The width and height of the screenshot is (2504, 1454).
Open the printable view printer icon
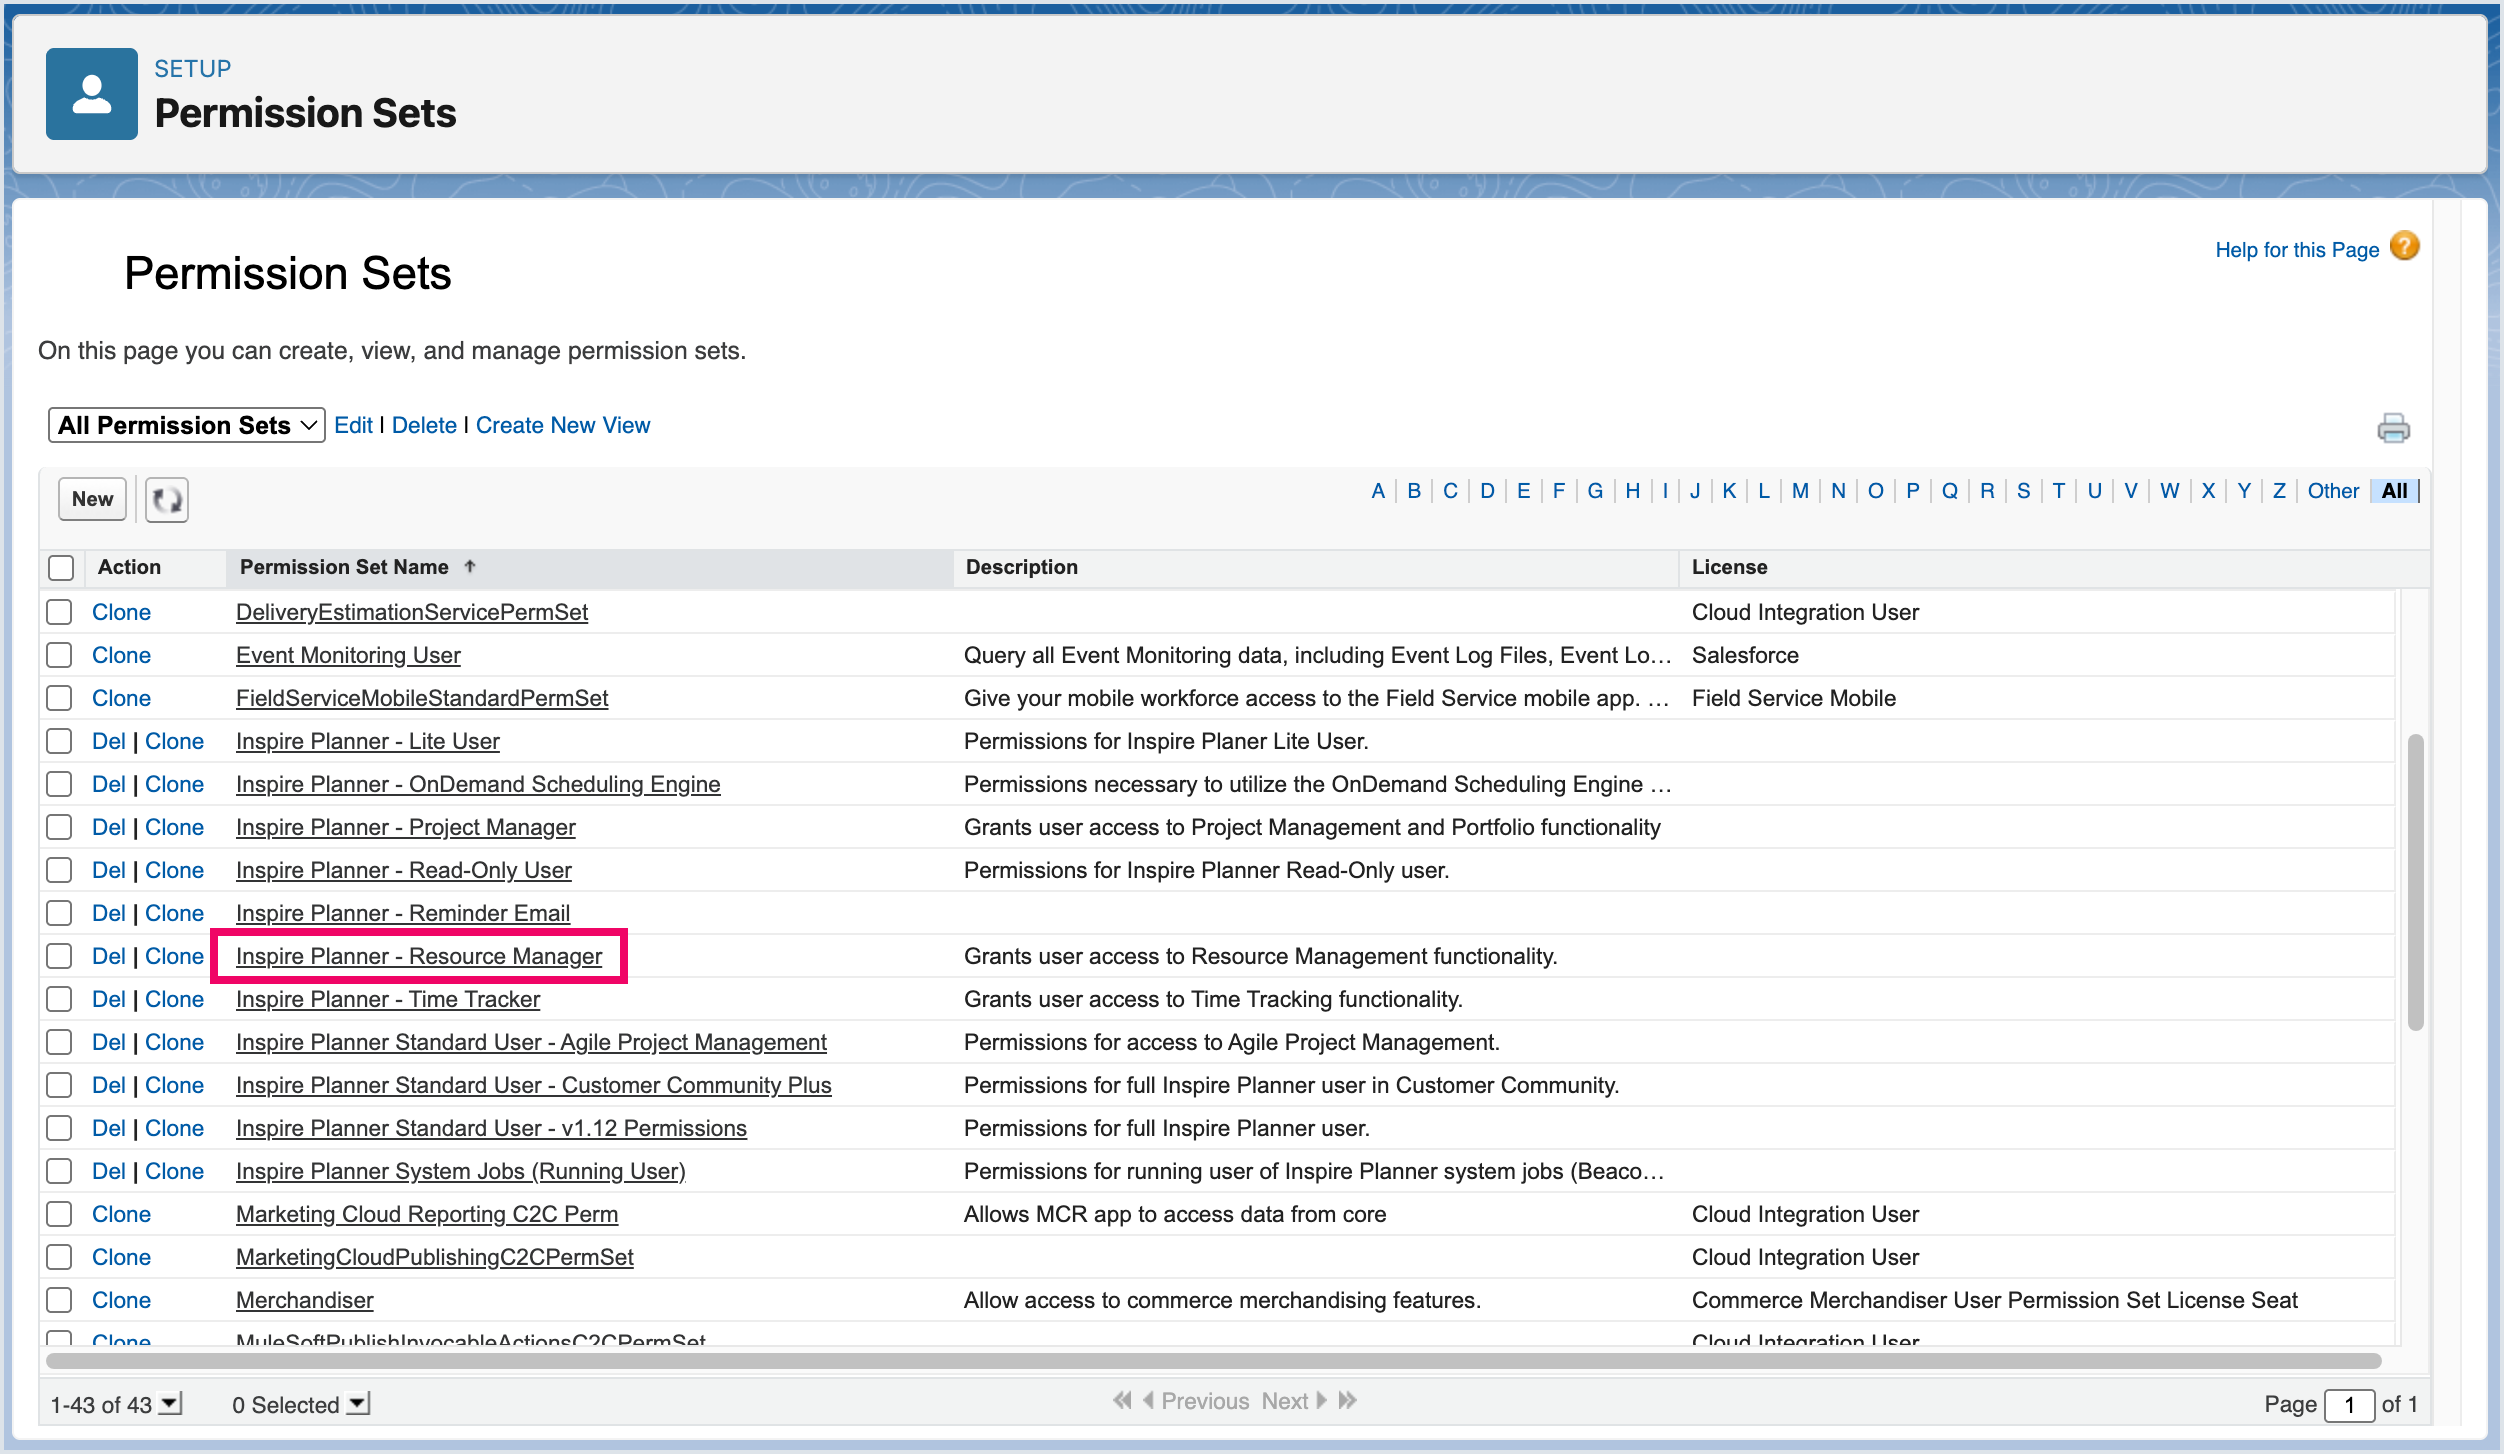(2393, 428)
